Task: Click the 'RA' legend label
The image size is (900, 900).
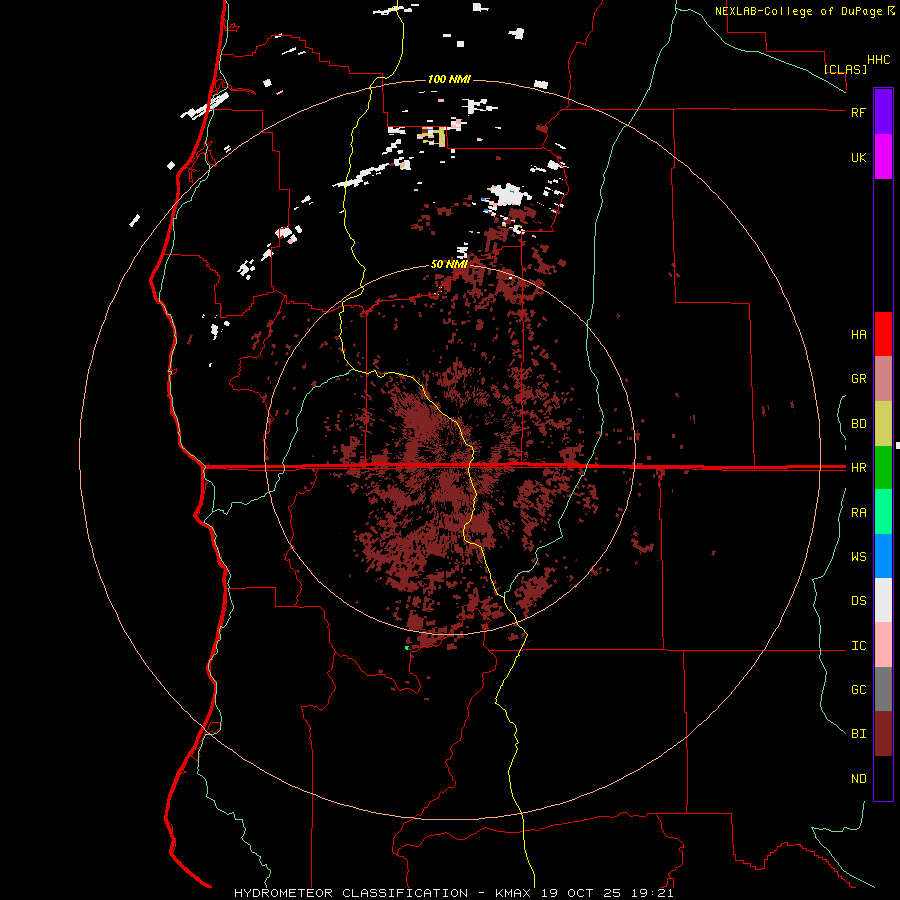Action: 858,513
